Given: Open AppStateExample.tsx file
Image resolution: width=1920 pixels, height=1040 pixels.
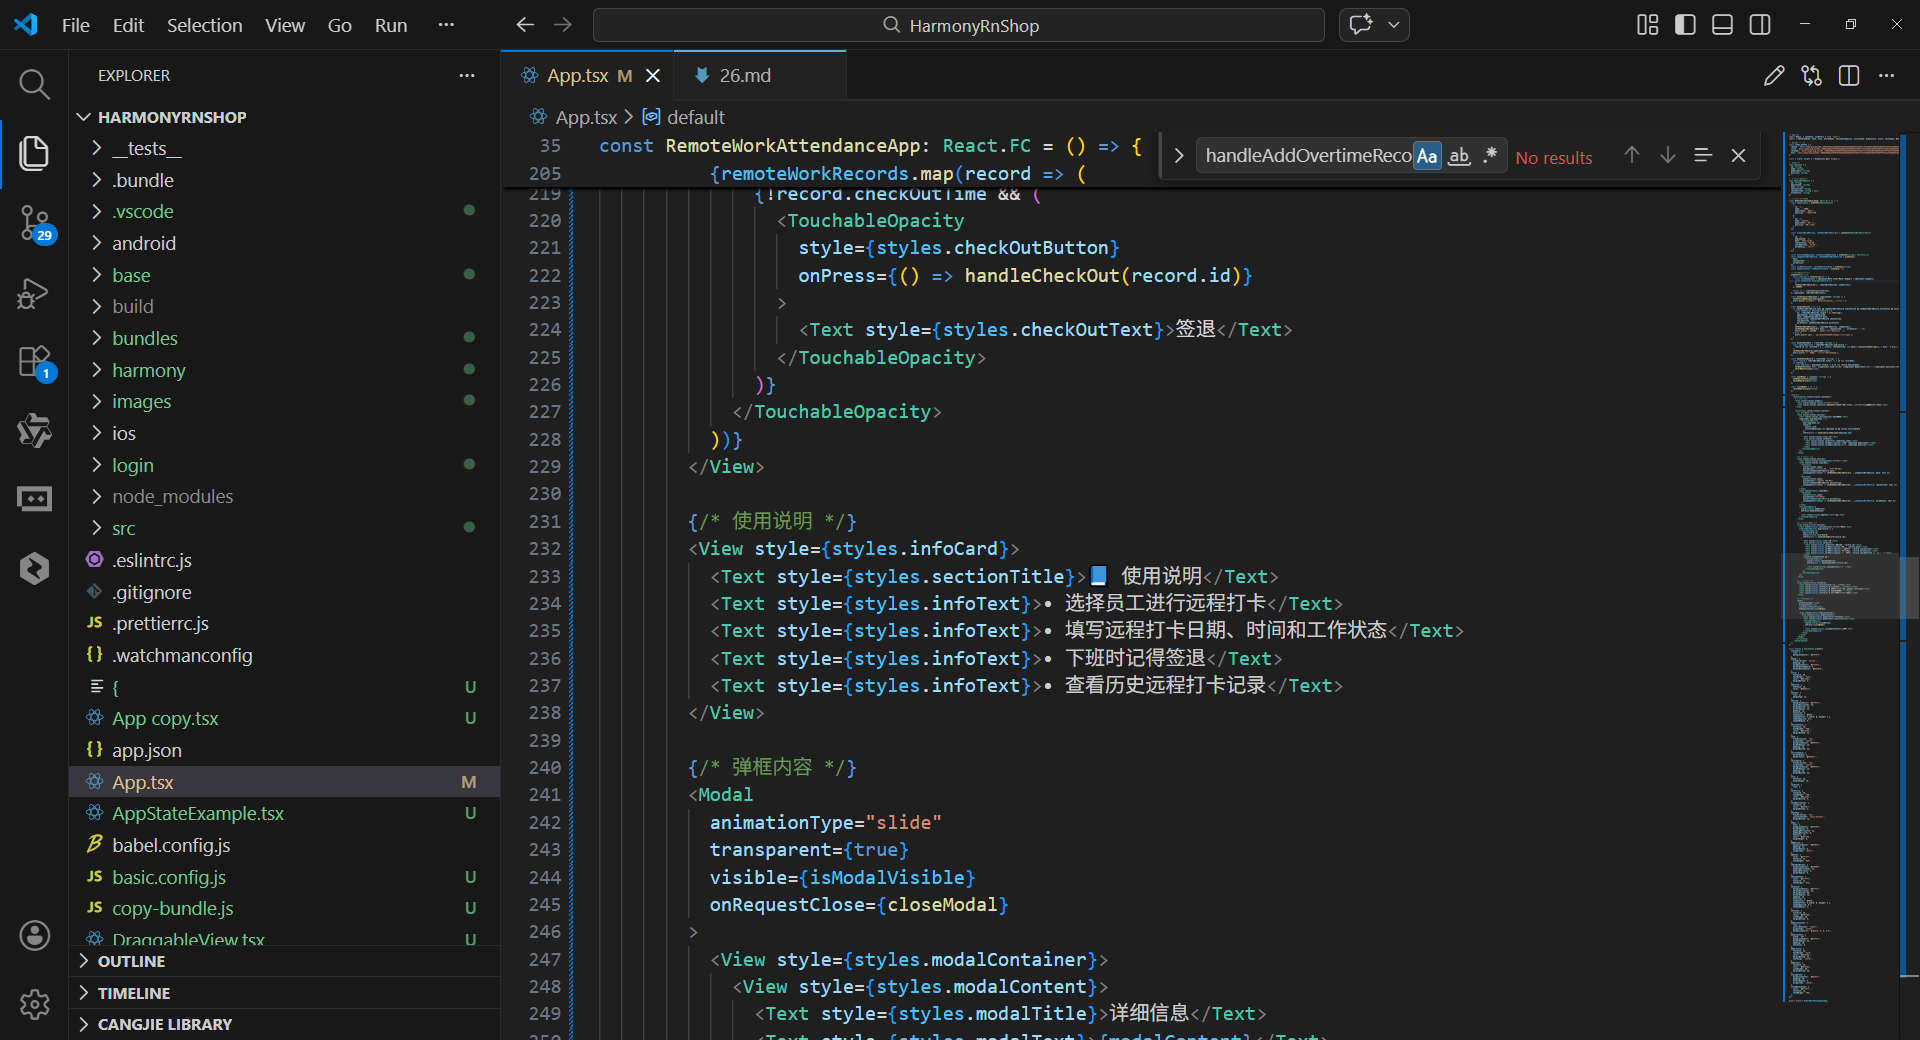Looking at the screenshot, I should tap(285, 813).
